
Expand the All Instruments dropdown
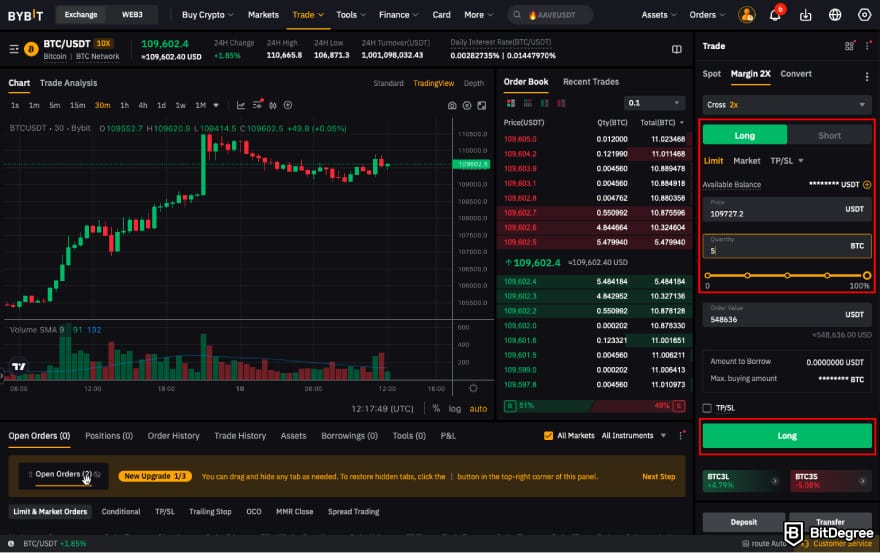[634, 436]
